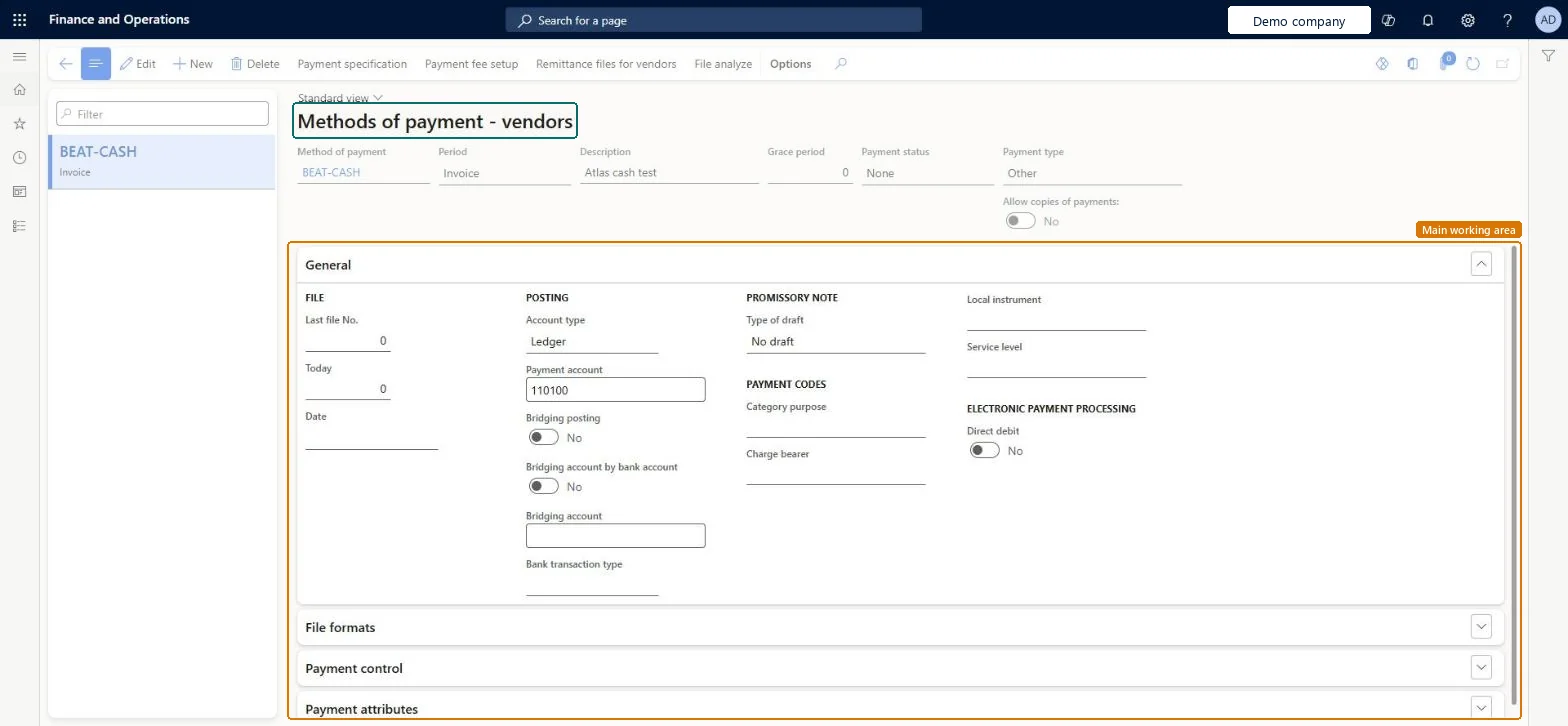Open Modules list icon in the sidebar
This screenshot has height=726, width=1568.
click(x=19, y=226)
